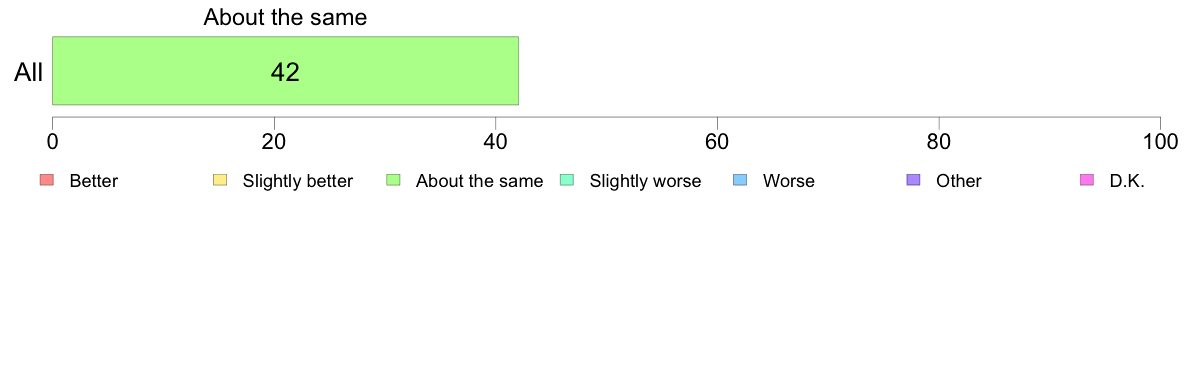Image resolution: width=1188 pixels, height=368 pixels.
Task: Click the 'Worse' legend text
Action: coord(789,181)
